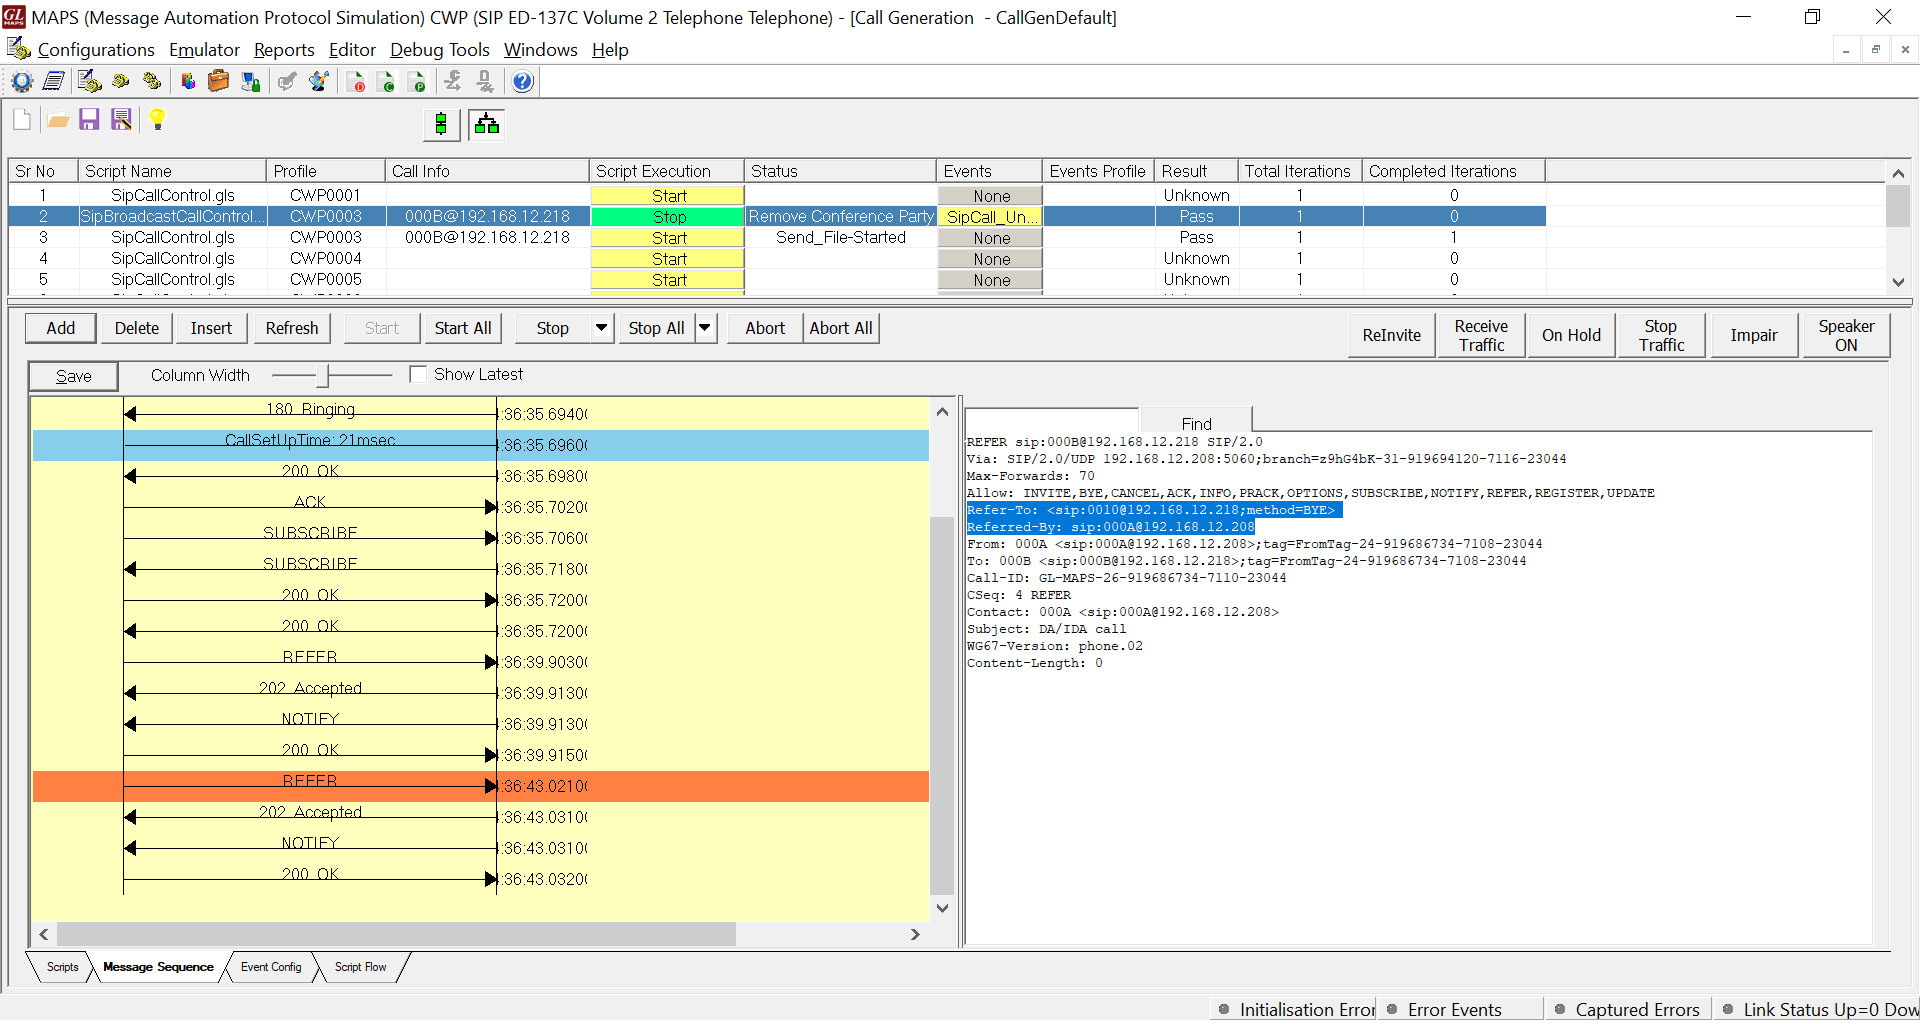Open the blue question mark help icon

(522, 82)
